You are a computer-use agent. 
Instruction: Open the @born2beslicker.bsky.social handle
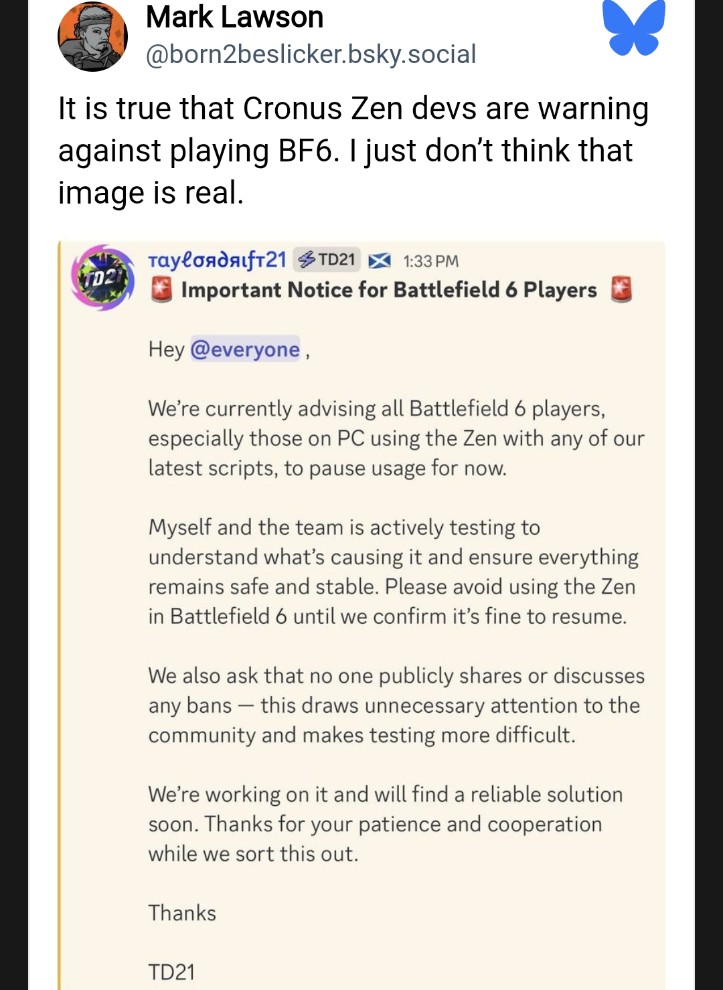click(x=310, y=54)
